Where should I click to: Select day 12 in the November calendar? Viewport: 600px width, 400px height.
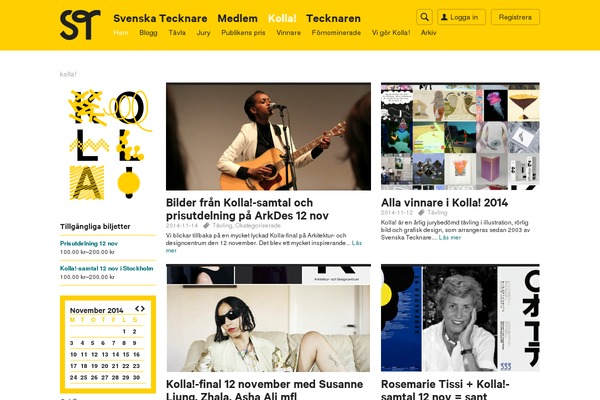pos(95,354)
